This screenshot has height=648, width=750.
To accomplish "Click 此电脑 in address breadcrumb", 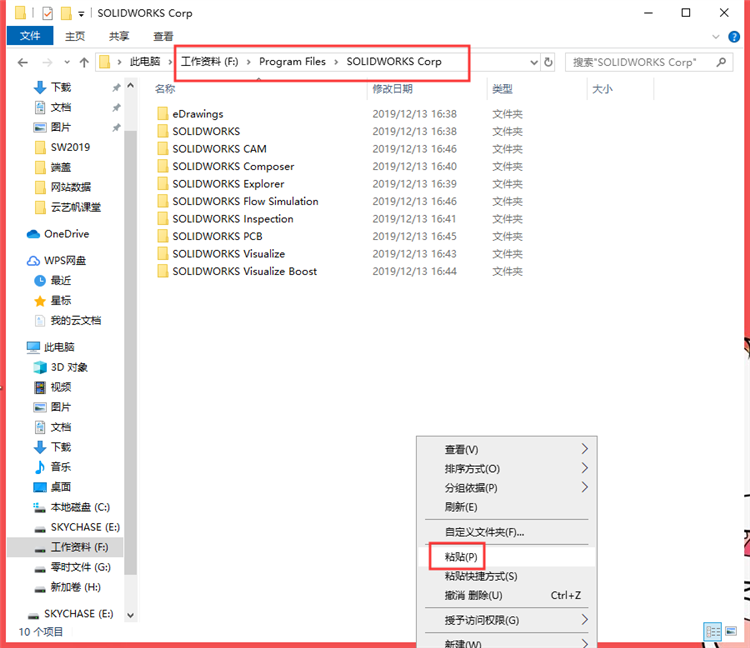I will coord(145,62).
